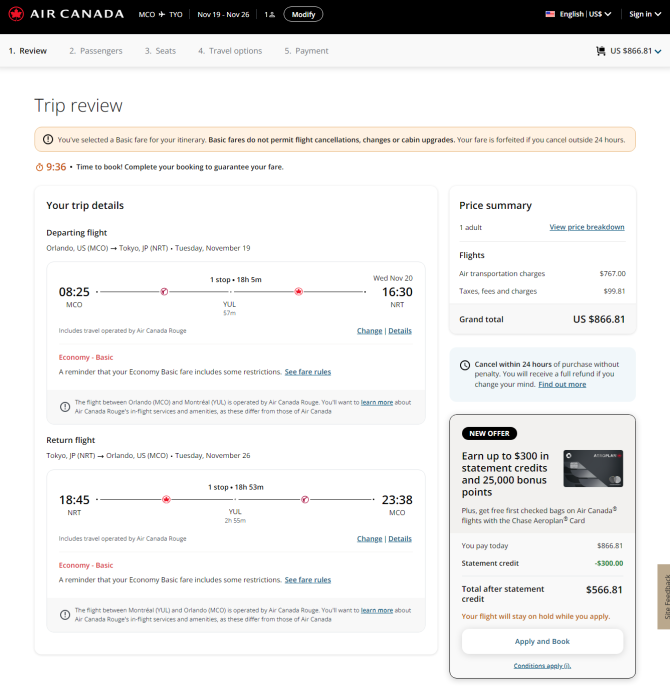The image size is (670, 686).
Task: Click the 16:30 NRT arrival time
Action: point(397,292)
